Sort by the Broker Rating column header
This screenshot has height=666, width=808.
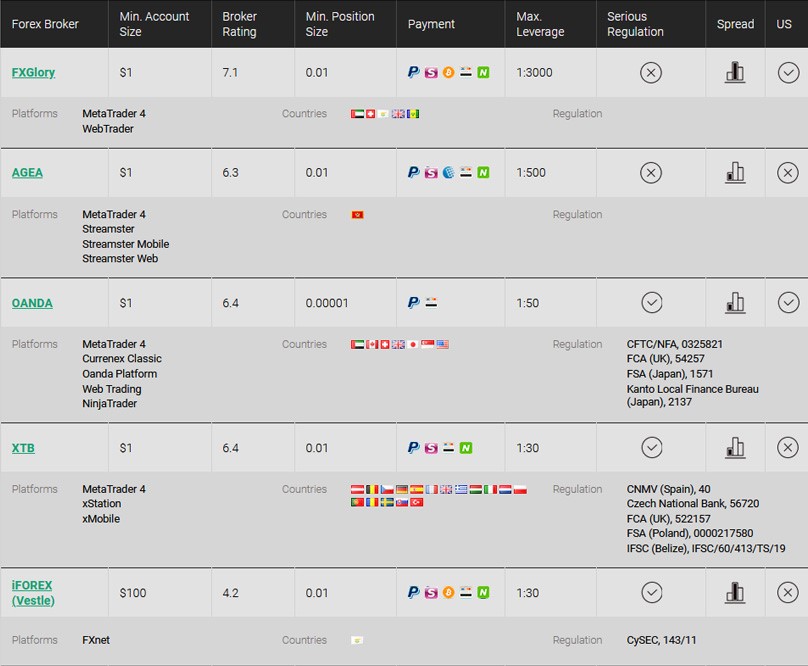point(239,24)
